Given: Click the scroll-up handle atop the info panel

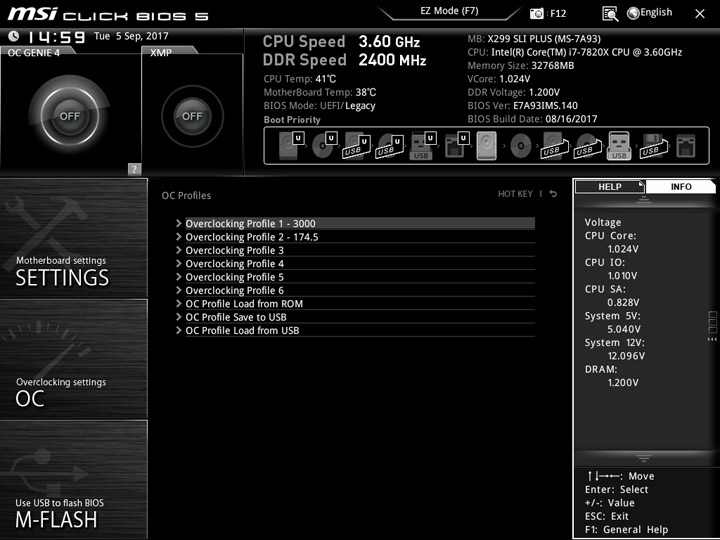Looking at the screenshot, I should tap(643, 199).
